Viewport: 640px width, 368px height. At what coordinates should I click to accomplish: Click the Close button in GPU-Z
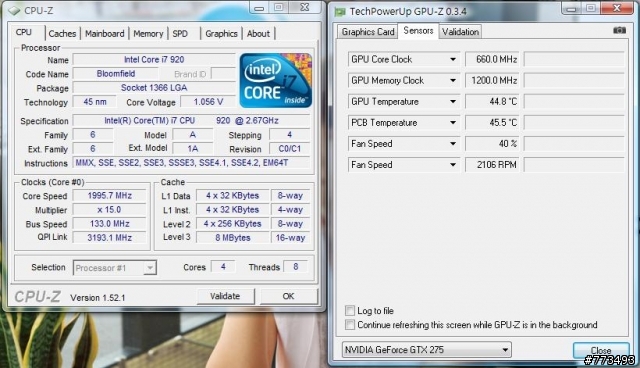pos(601,350)
